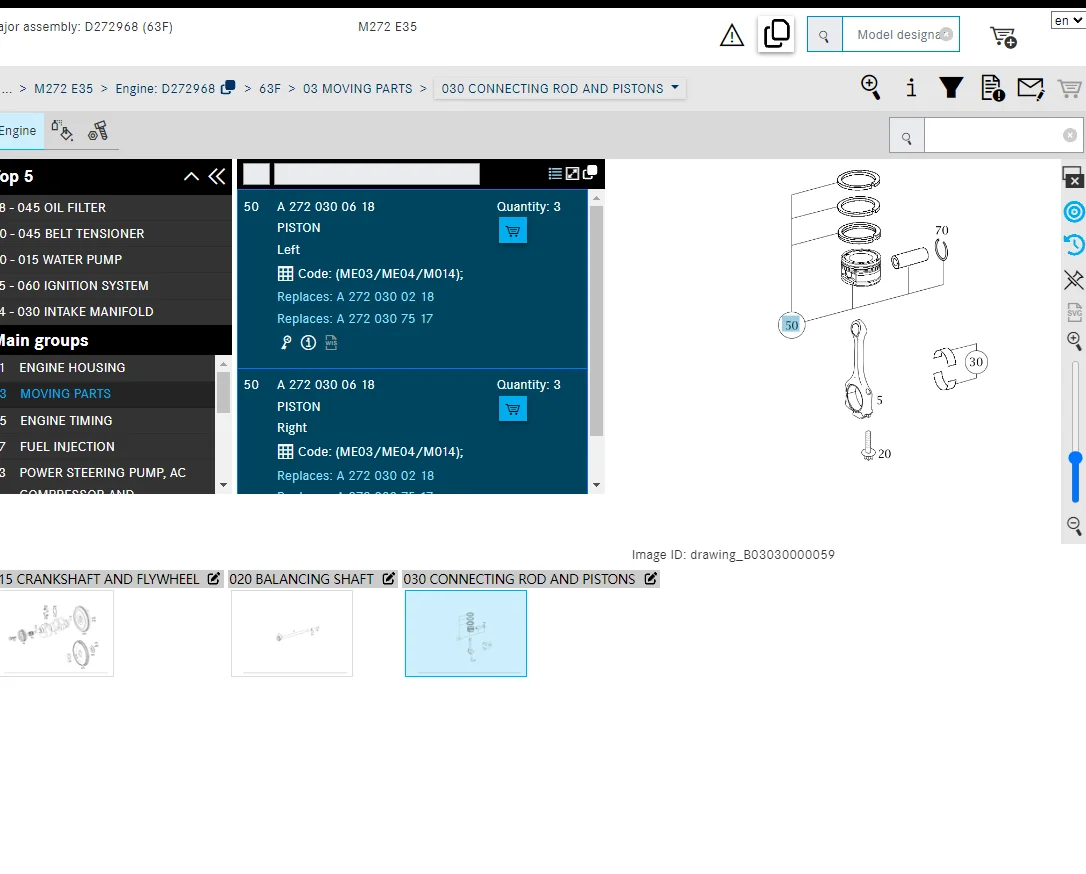Click the filter funnel icon

click(951, 88)
